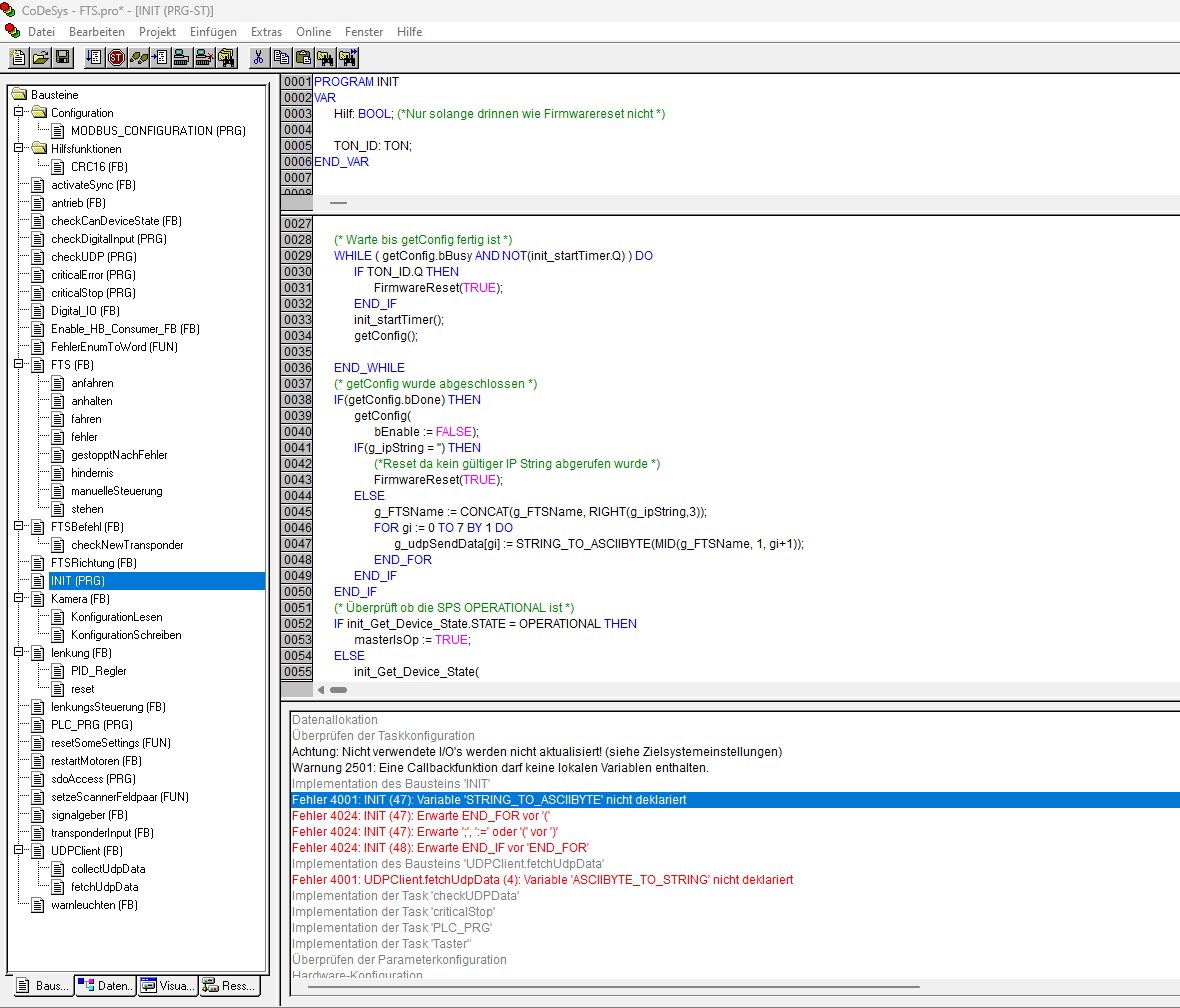Open the Projekt menu
This screenshot has width=1180, height=1008.
click(x=157, y=32)
